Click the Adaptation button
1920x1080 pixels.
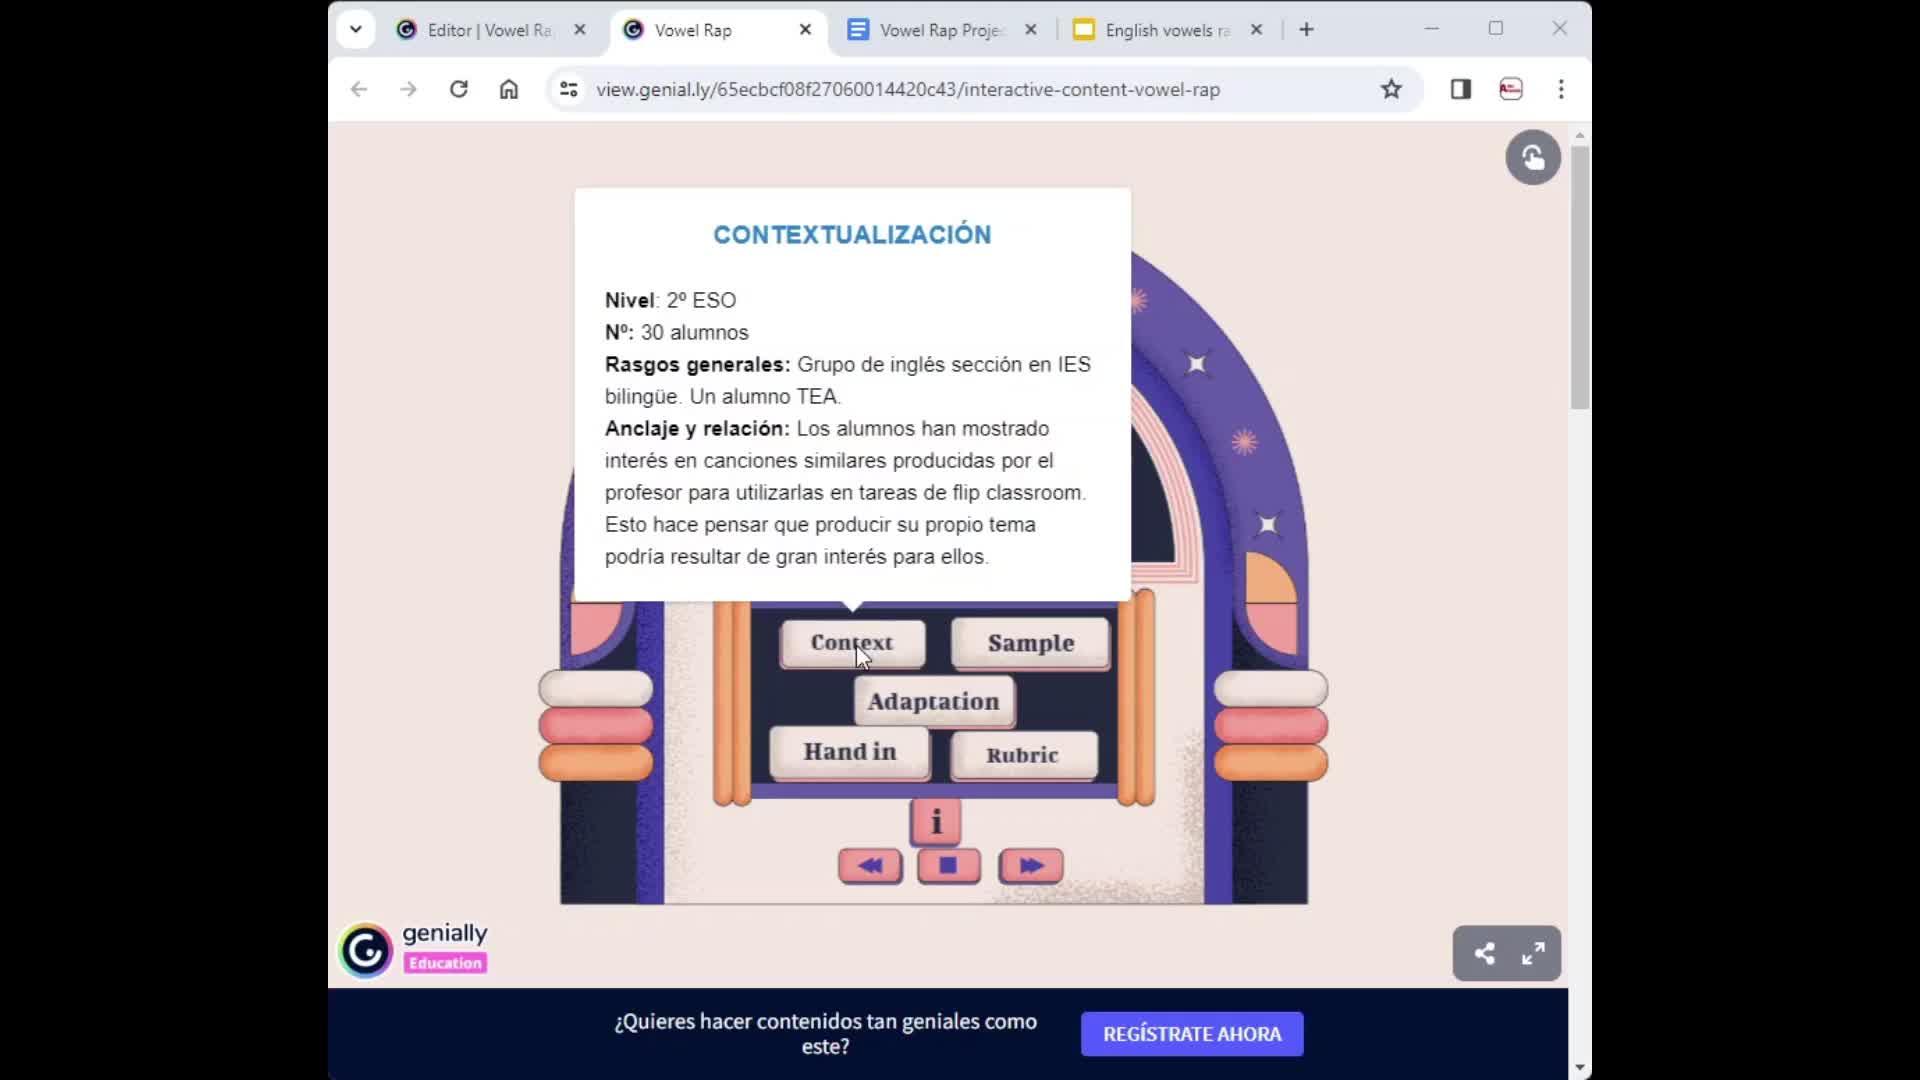[x=933, y=701]
